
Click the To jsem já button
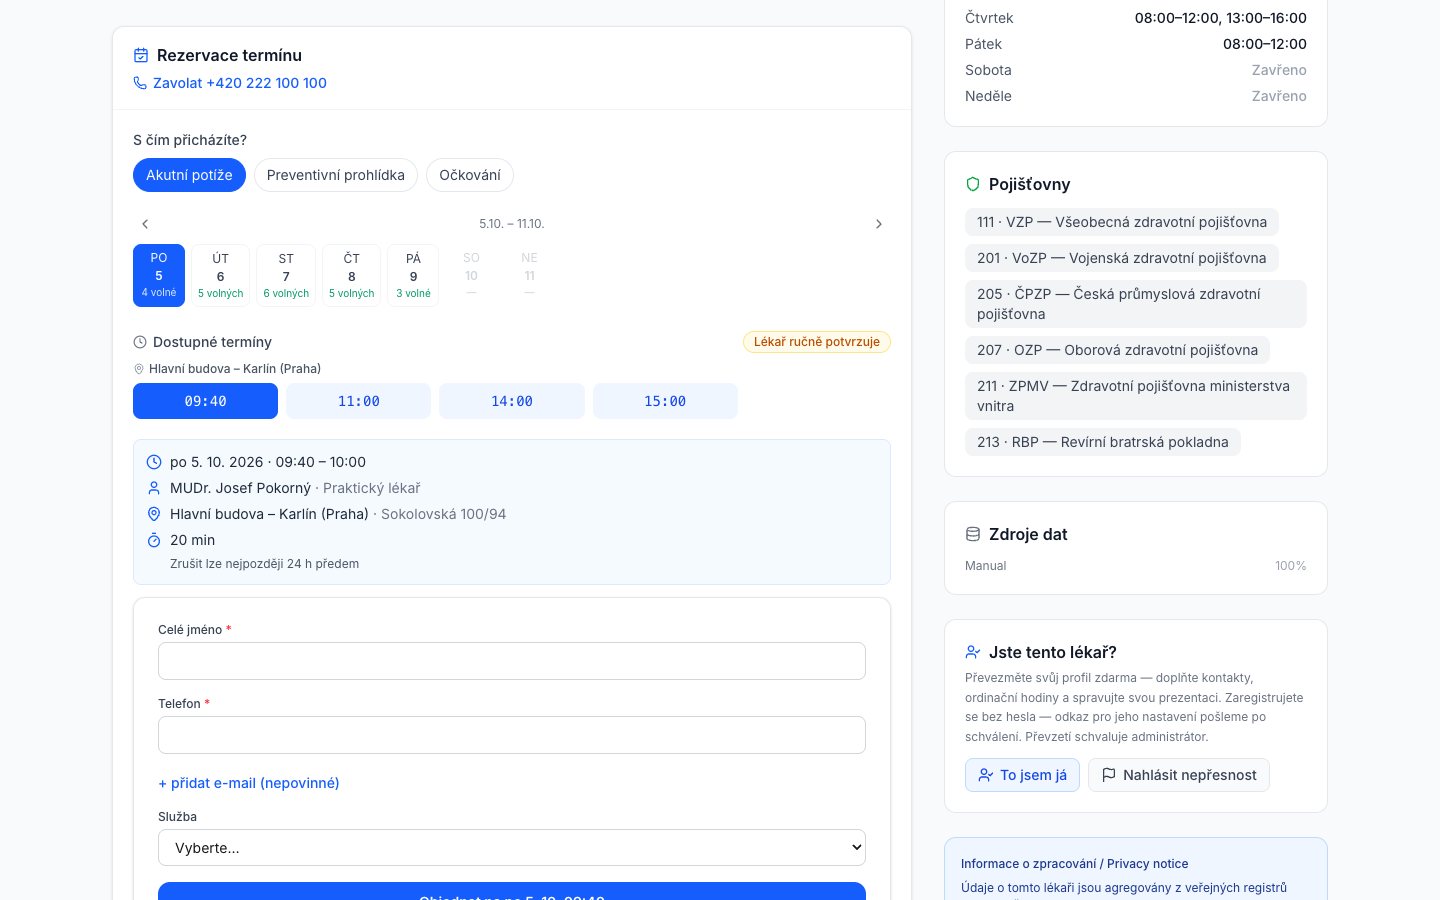pos(1022,775)
